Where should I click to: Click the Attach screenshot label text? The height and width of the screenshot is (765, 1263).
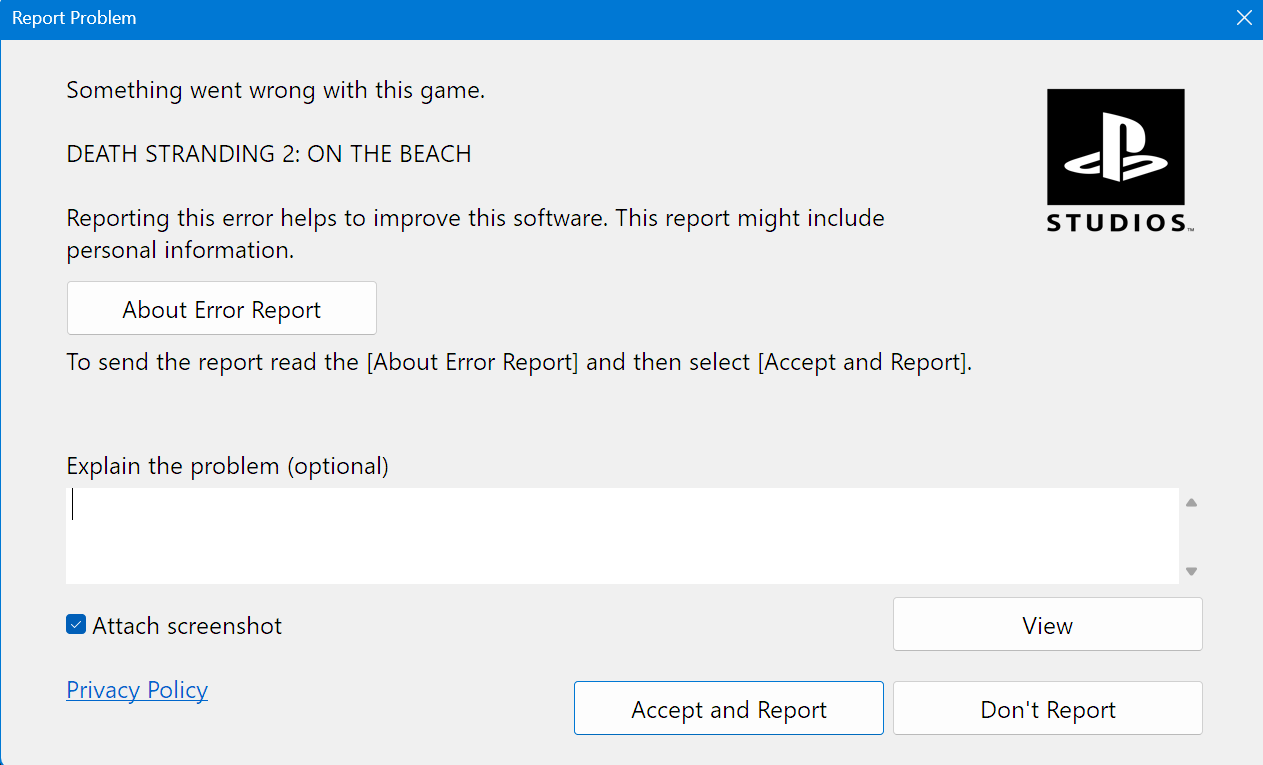tap(187, 626)
